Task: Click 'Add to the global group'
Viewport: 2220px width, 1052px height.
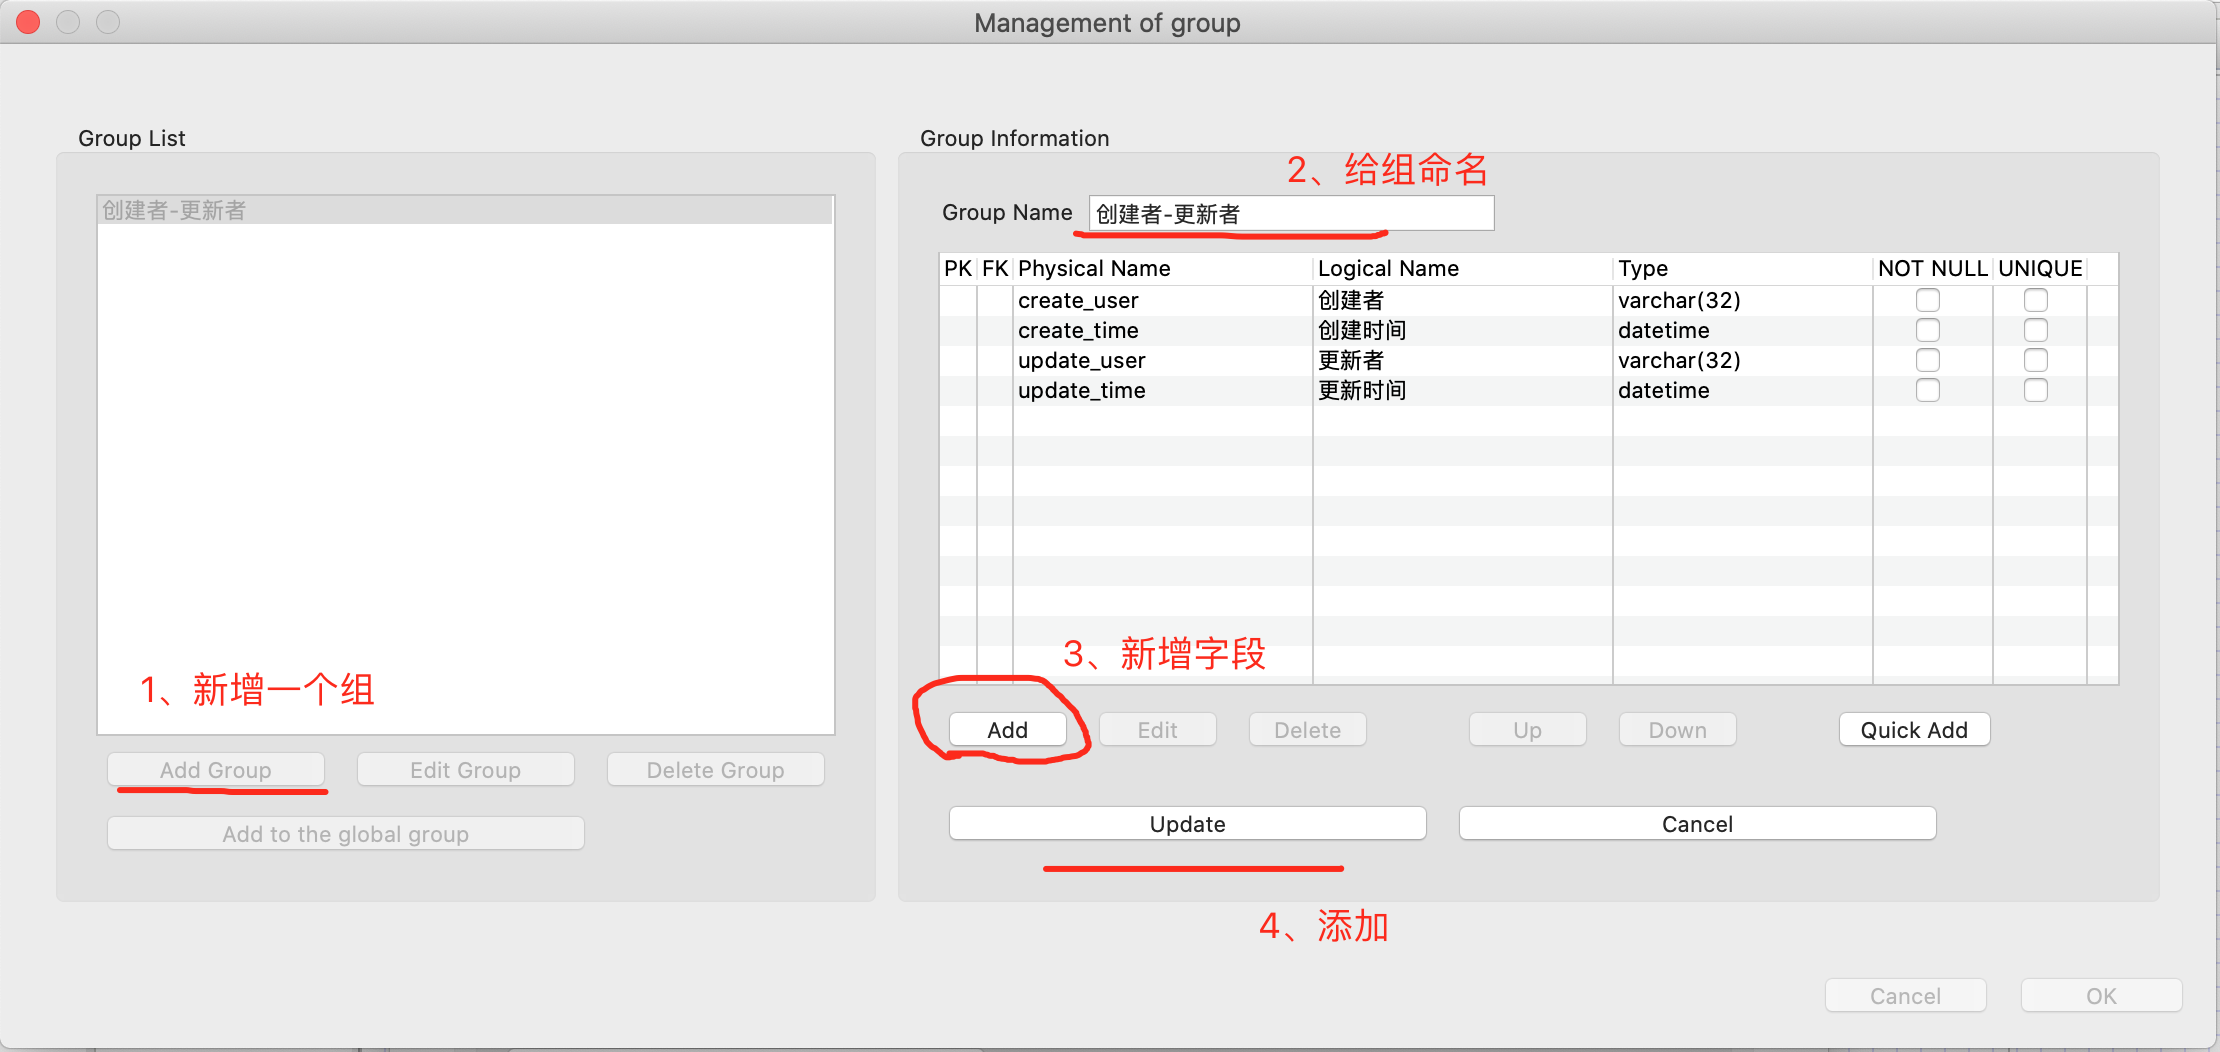Action: [345, 833]
